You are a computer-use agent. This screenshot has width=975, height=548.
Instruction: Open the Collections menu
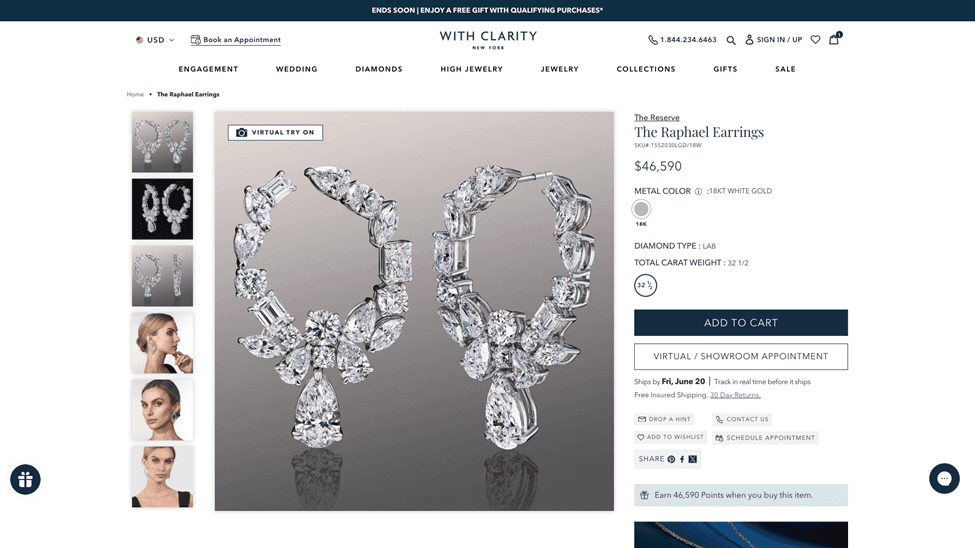[645, 69]
